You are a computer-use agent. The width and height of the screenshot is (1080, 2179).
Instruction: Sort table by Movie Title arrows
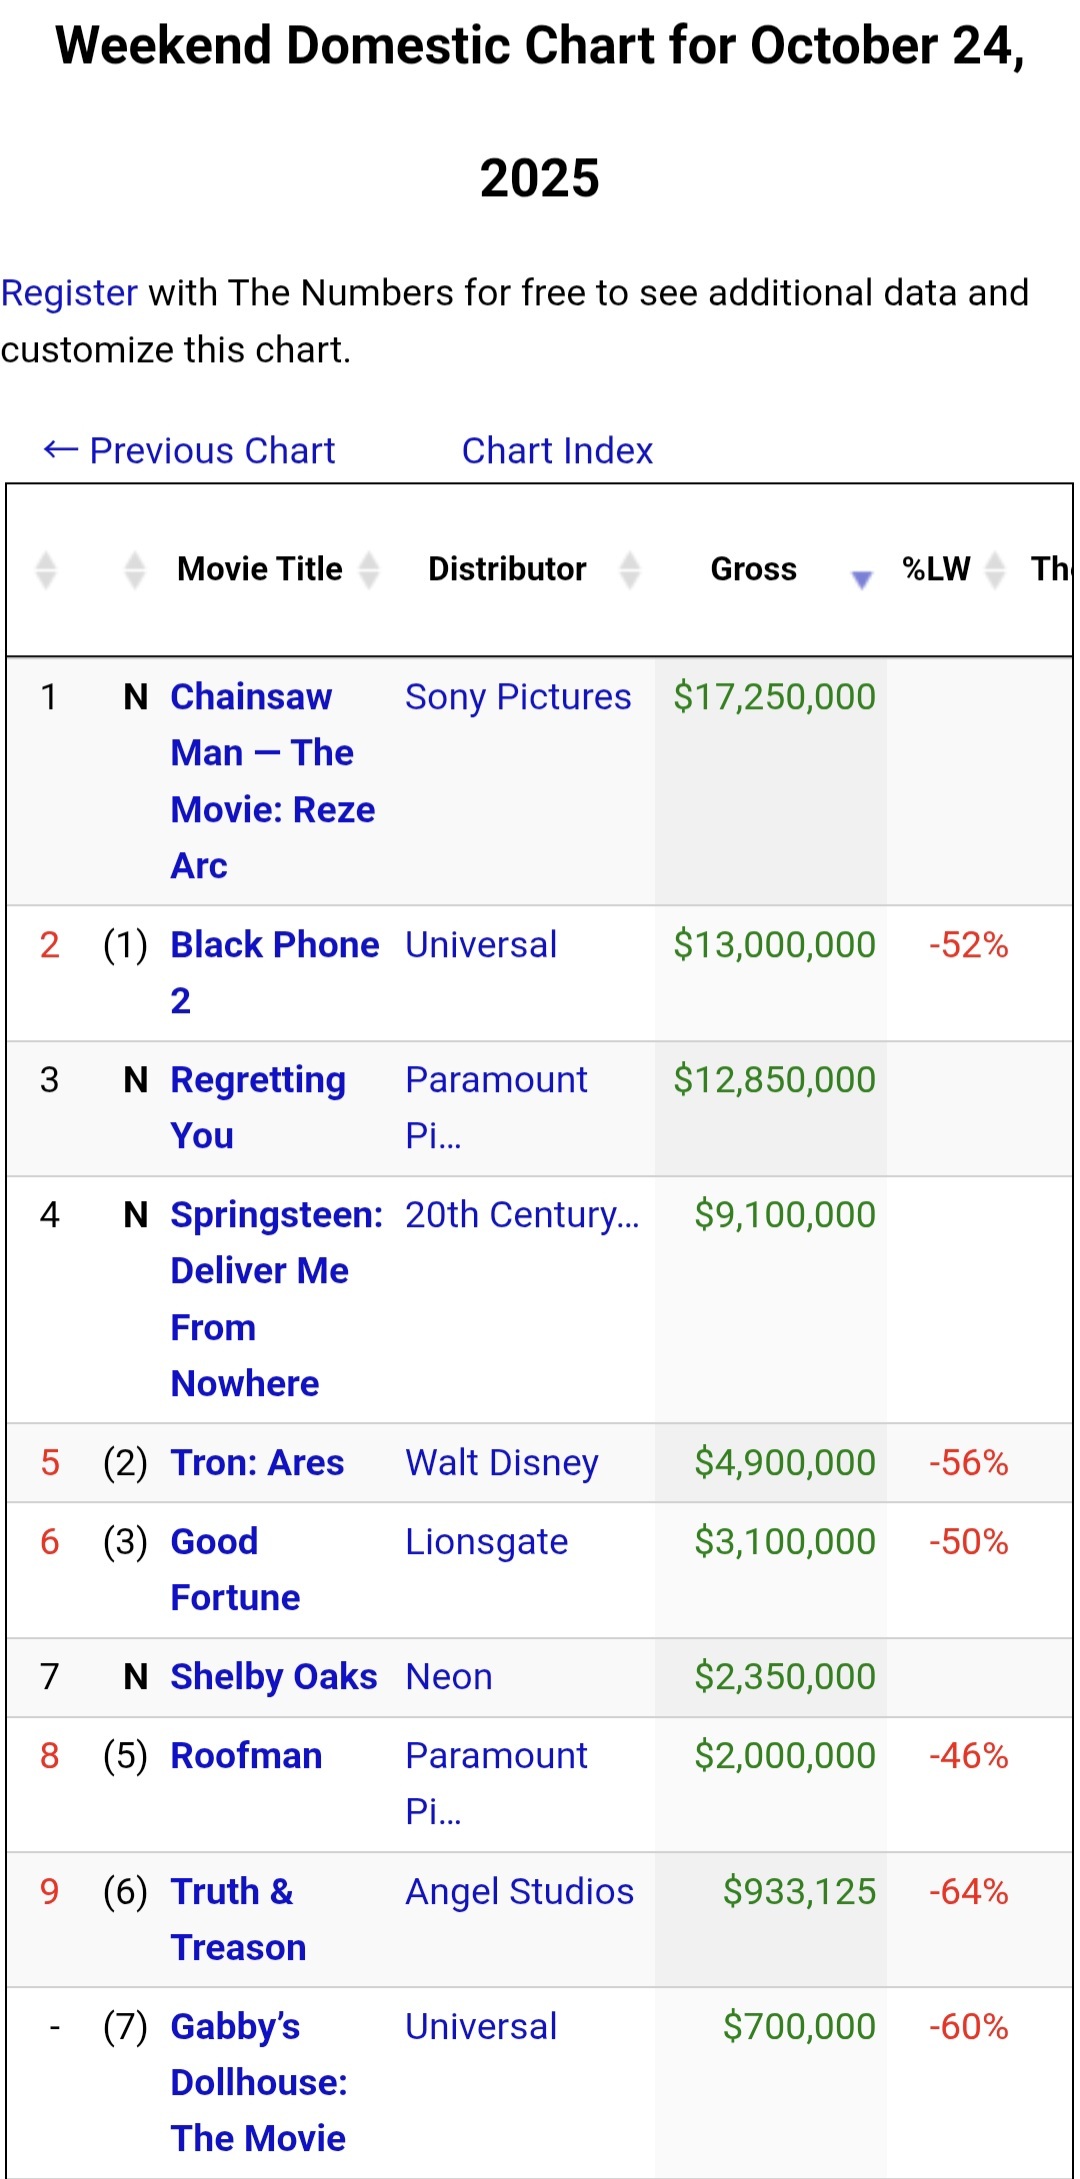tap(369, 570)
